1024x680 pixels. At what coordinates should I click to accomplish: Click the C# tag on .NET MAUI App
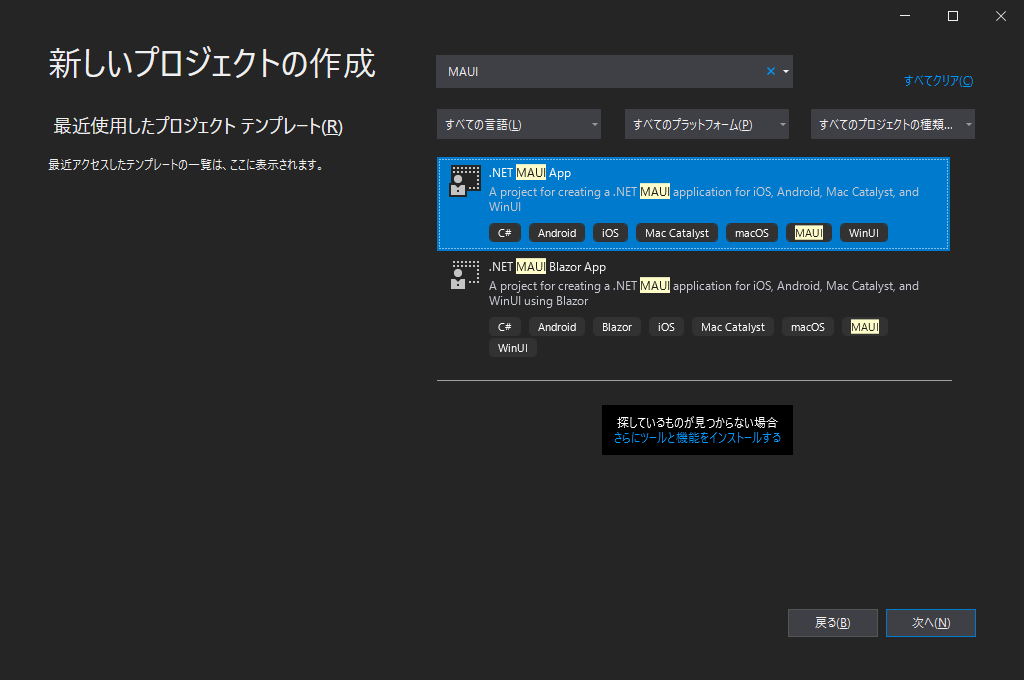point(505,232)
